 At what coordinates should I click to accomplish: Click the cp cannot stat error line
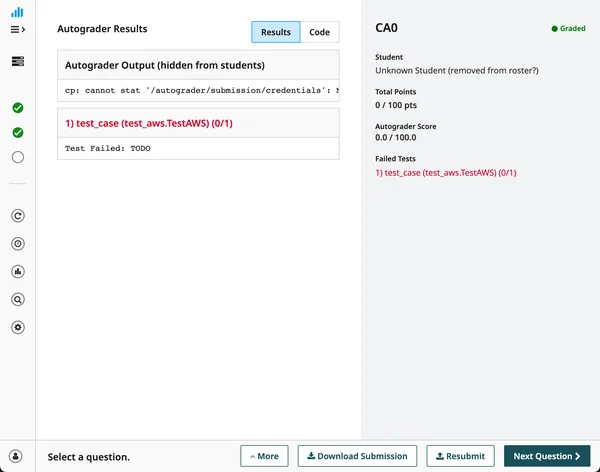[198, 90]
